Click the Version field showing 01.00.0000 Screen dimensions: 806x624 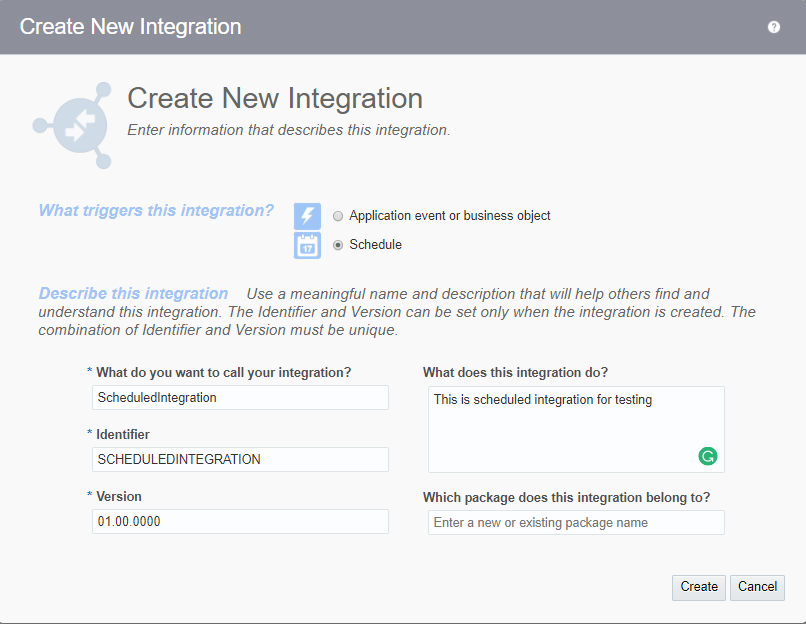pos(240,522)
